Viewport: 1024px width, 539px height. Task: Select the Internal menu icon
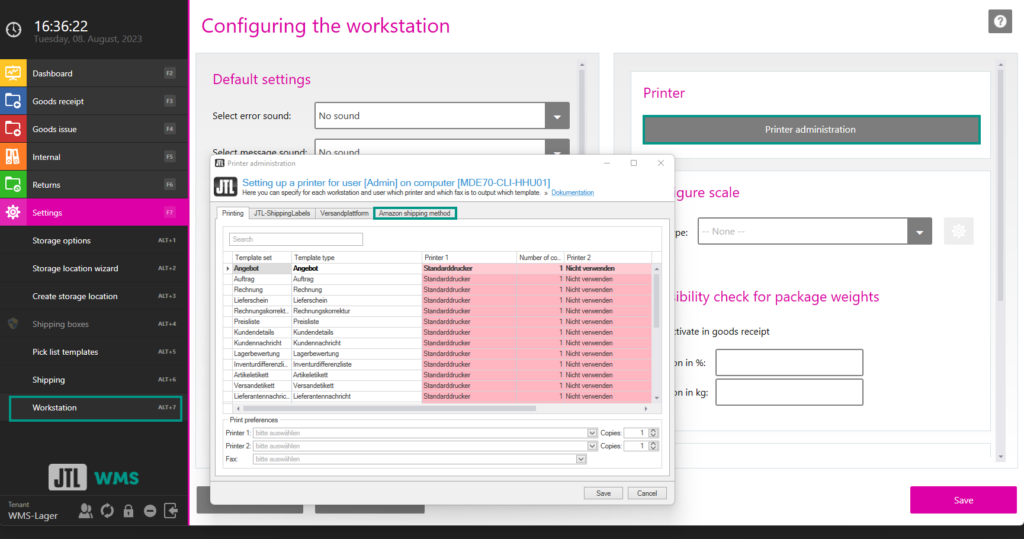(13, 157)
